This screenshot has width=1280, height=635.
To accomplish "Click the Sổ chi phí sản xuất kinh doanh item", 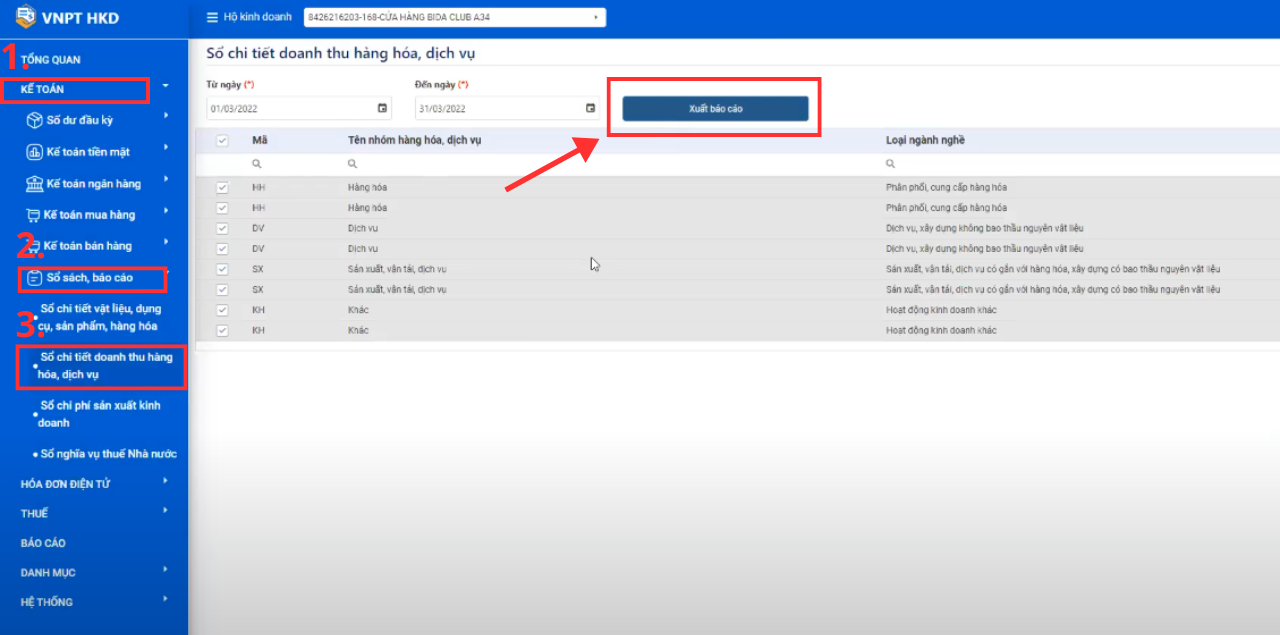I will click(x=100, y=414).
